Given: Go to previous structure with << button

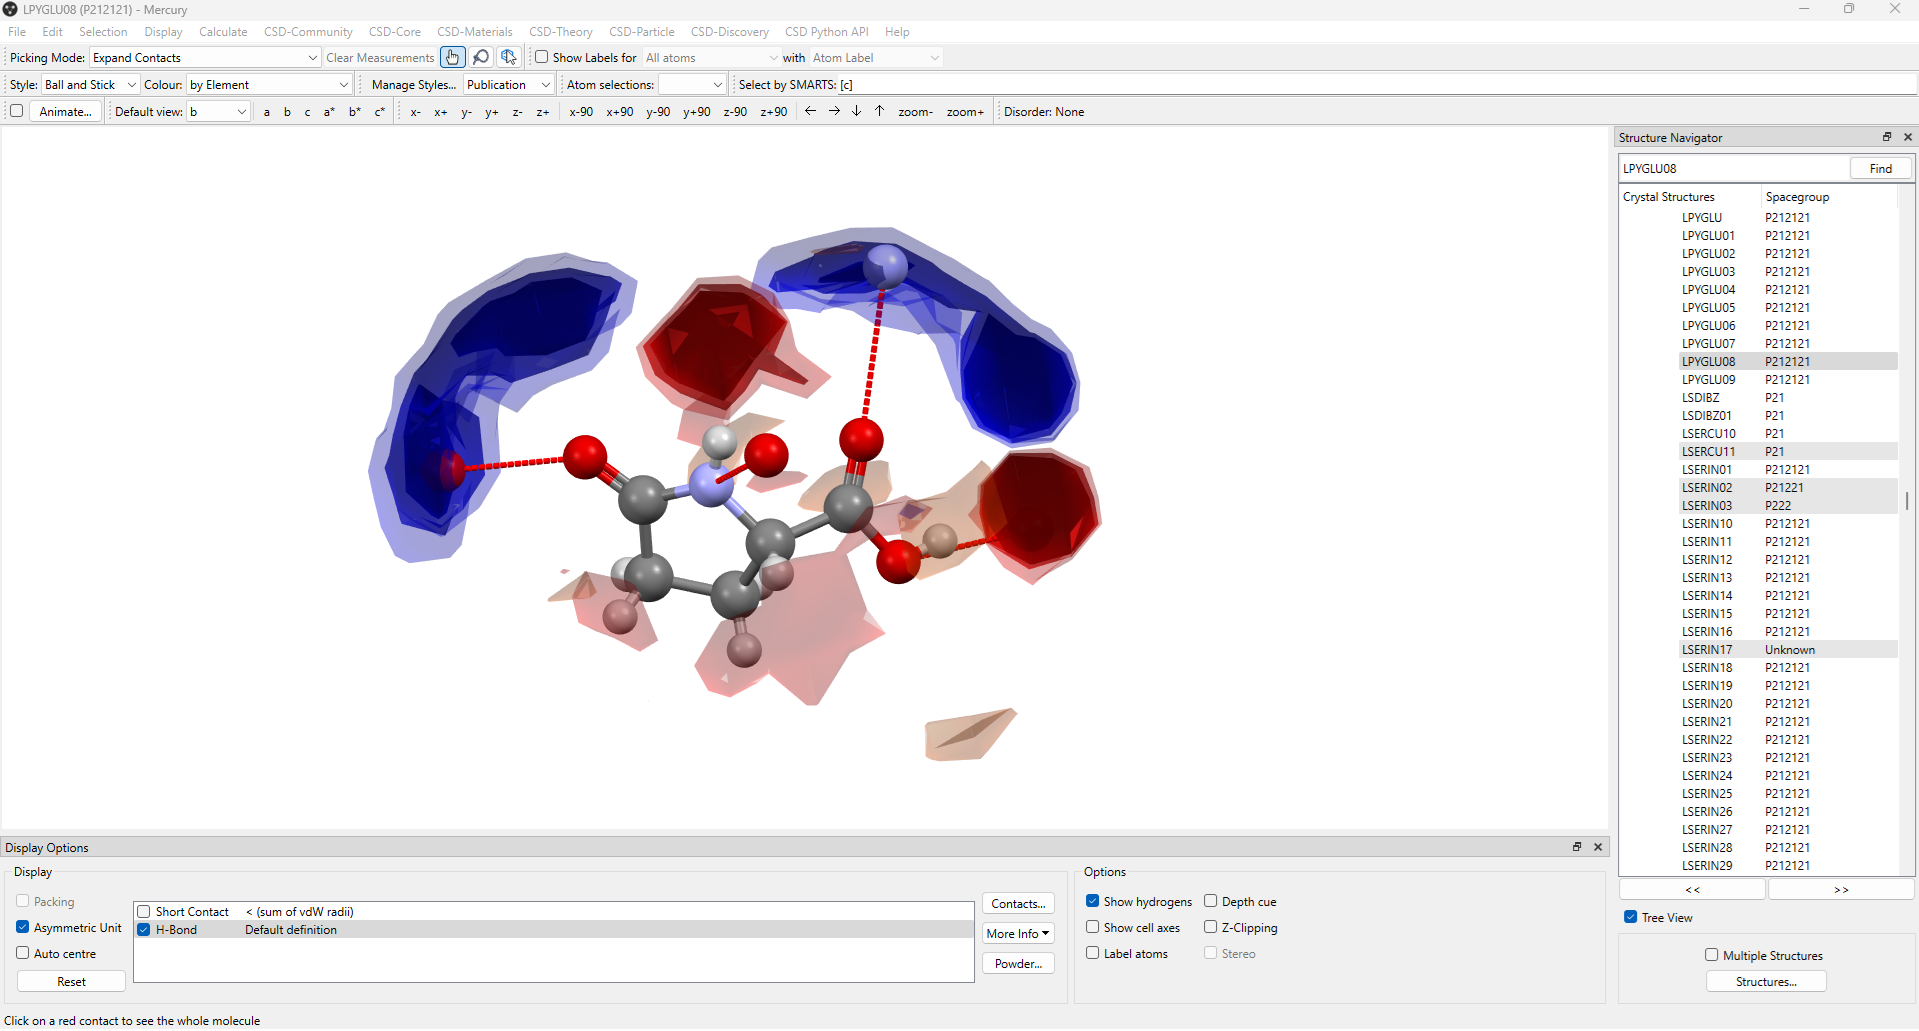Looking at the screenshot, I should [1692, 890].
